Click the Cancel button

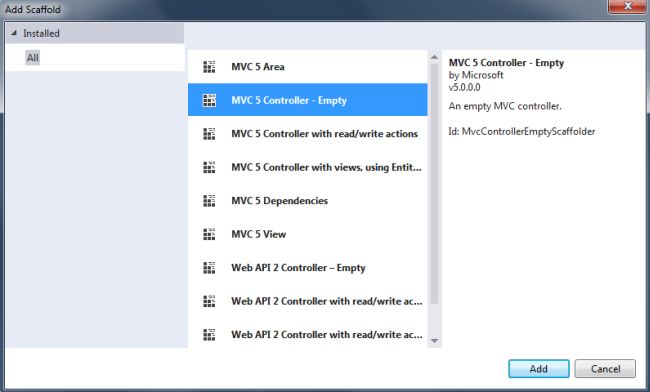point(605,368)
